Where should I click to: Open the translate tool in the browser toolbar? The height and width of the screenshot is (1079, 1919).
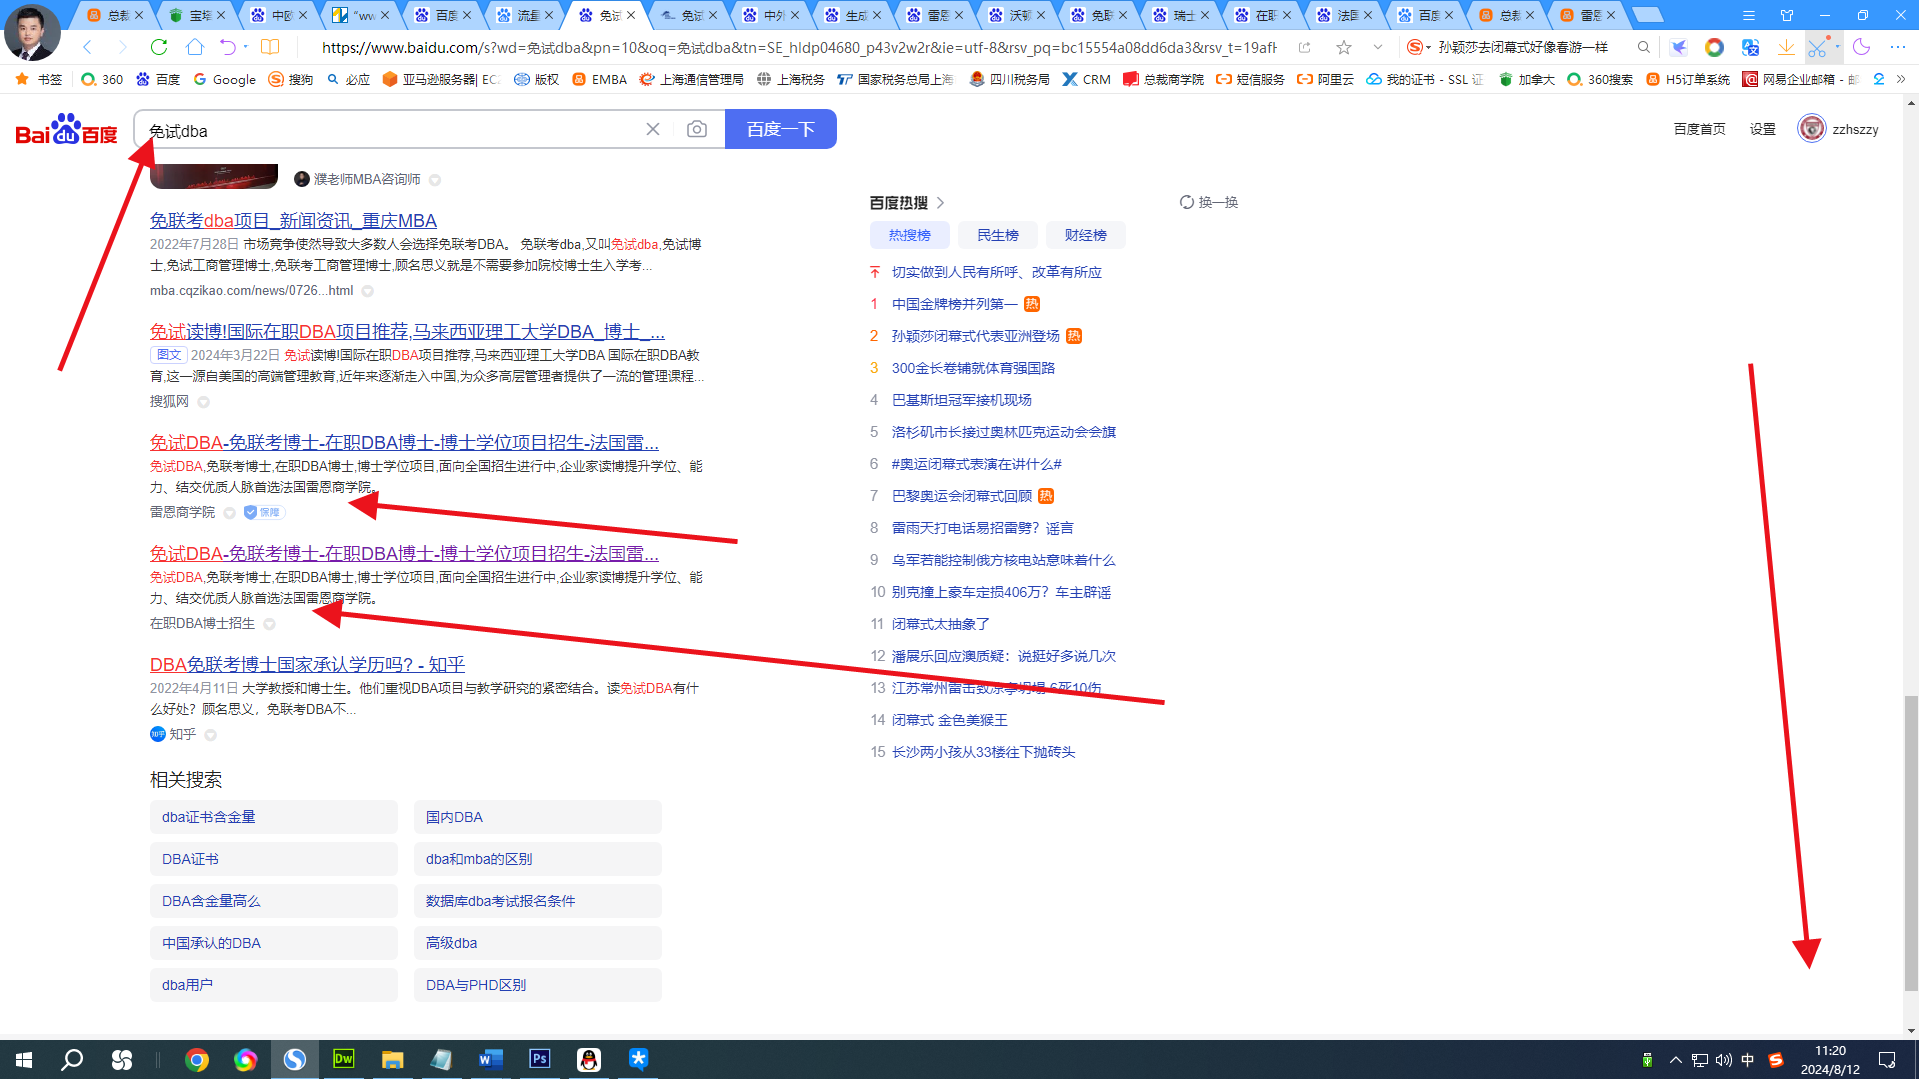pos(1750,48)
